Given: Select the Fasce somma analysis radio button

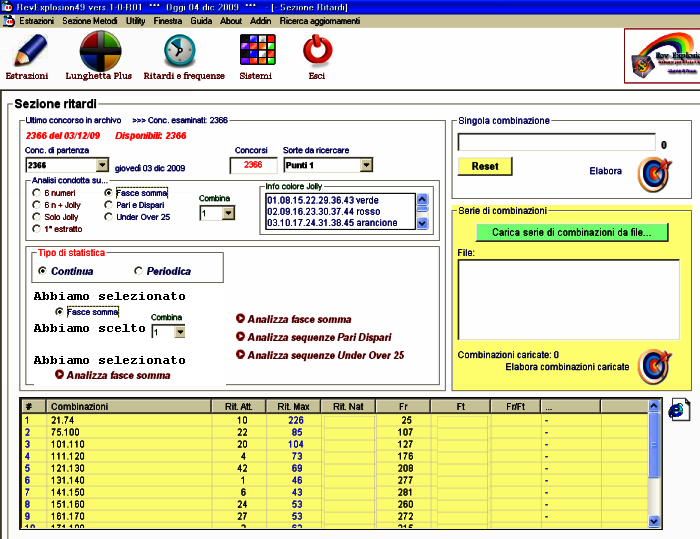Looking at the screenshot, I should (x=108, y=192).
